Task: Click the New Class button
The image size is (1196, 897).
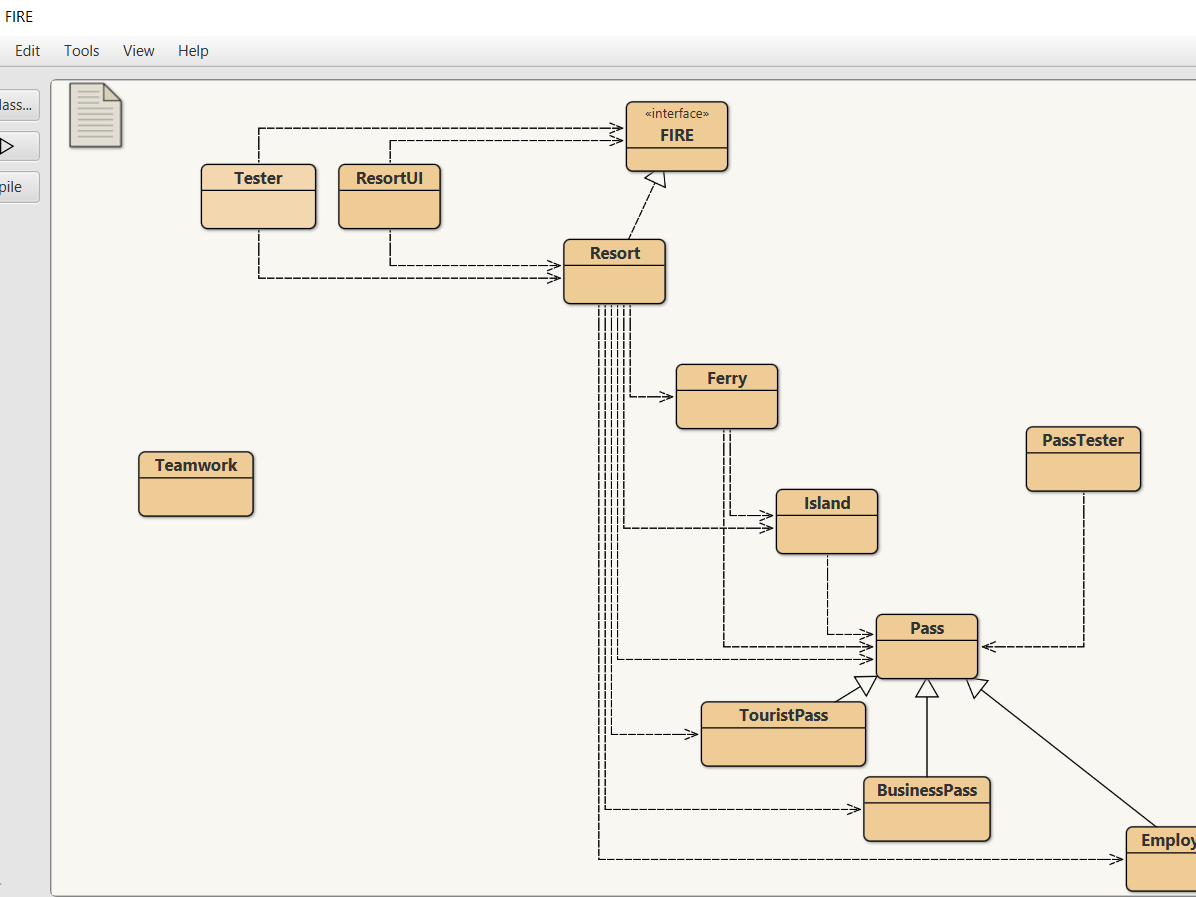Action: point(18,105)
